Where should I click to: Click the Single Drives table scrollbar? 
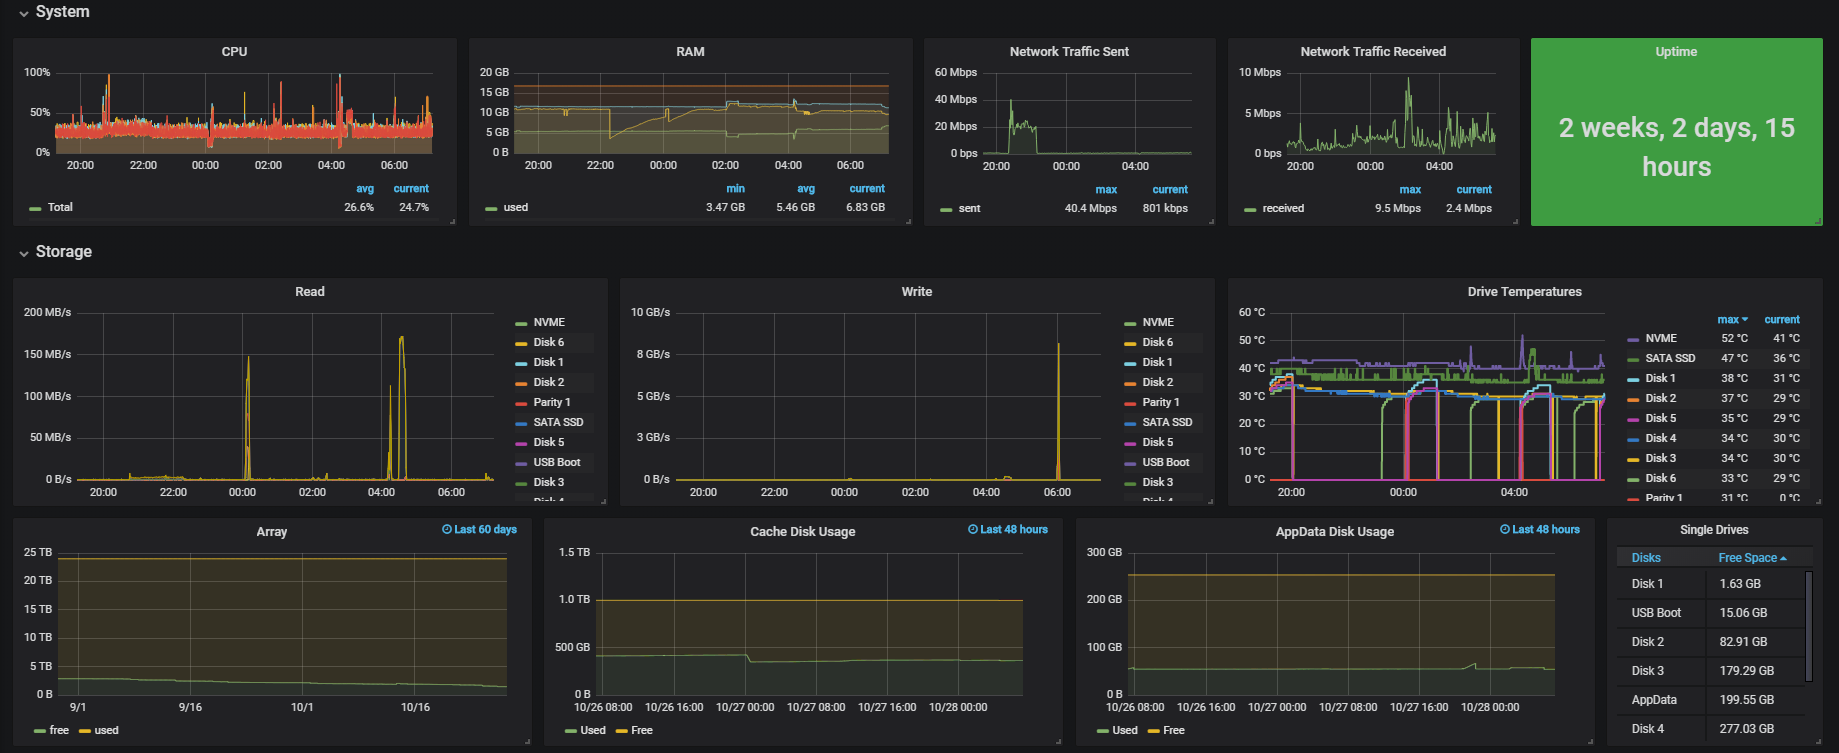point(1808,626)
